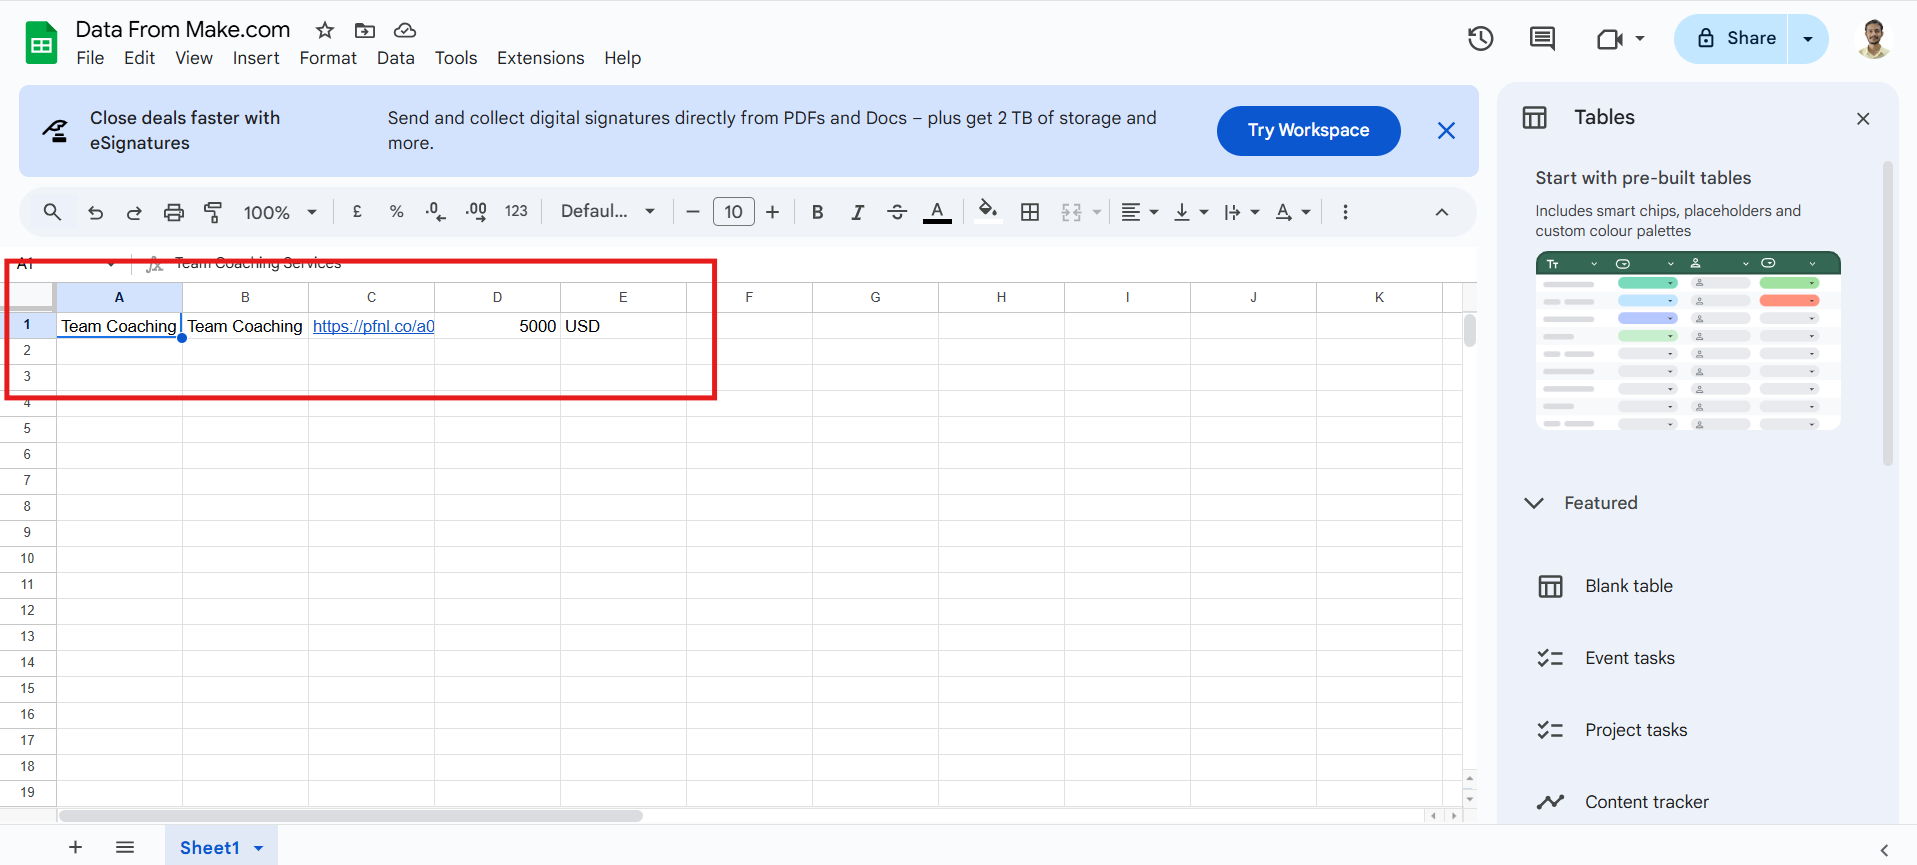The width and height of the screenshot is (1917, 865).
Task: Open the https://pfnl.co/a0 link in C1
Action: click(x=373, y=326)
